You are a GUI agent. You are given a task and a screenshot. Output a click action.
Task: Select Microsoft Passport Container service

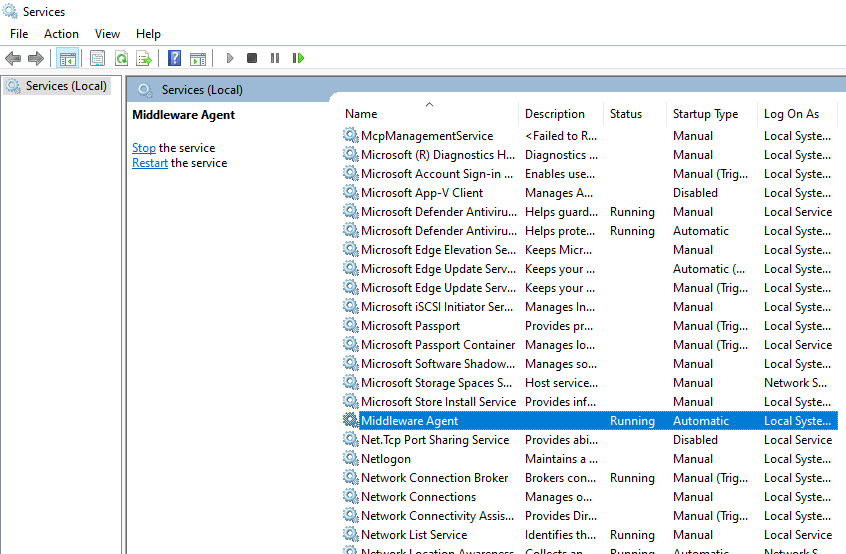coord(438,345)
